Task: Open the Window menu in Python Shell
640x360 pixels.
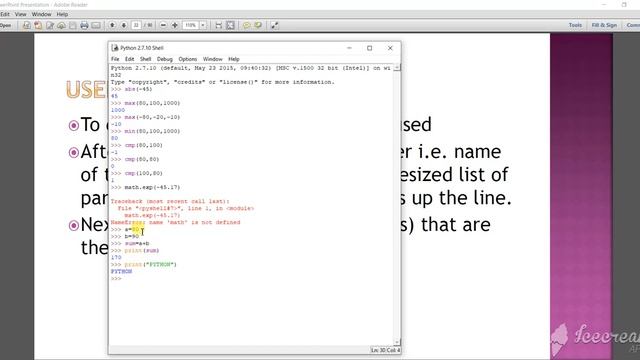Action: 213,59
